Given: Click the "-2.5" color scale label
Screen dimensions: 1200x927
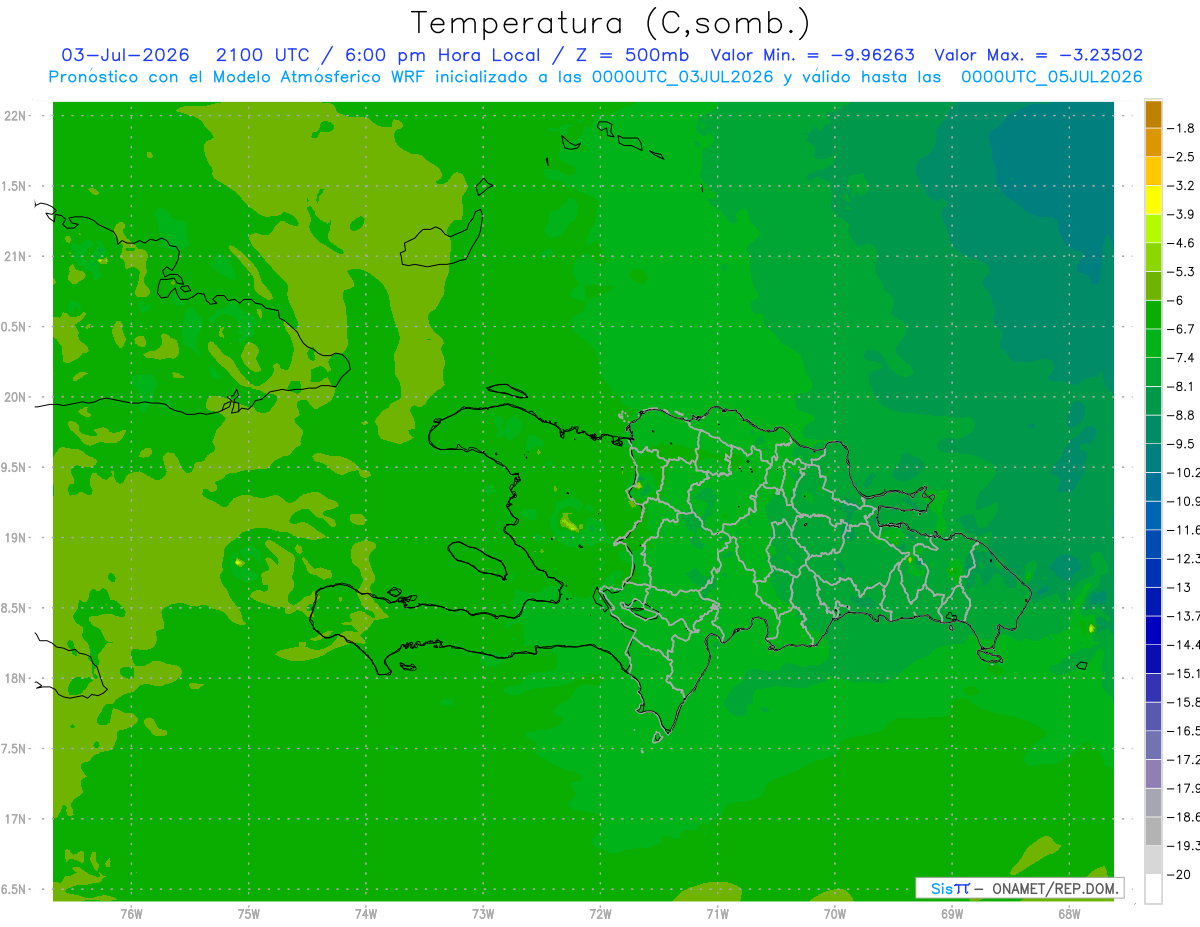Looking at the screenshot, I should (1181, 157).
